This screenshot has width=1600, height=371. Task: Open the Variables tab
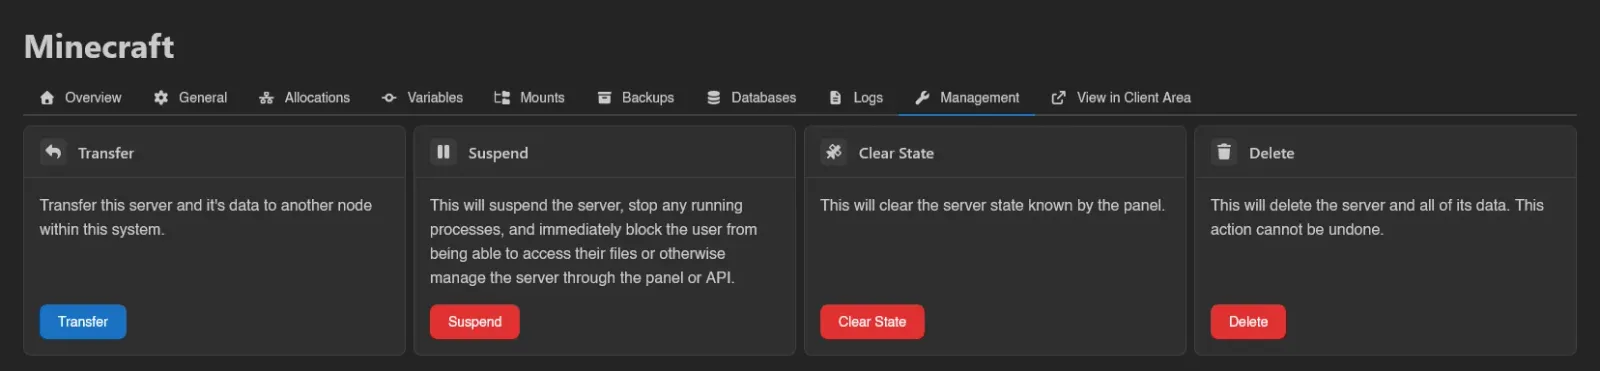coord(422,98)
